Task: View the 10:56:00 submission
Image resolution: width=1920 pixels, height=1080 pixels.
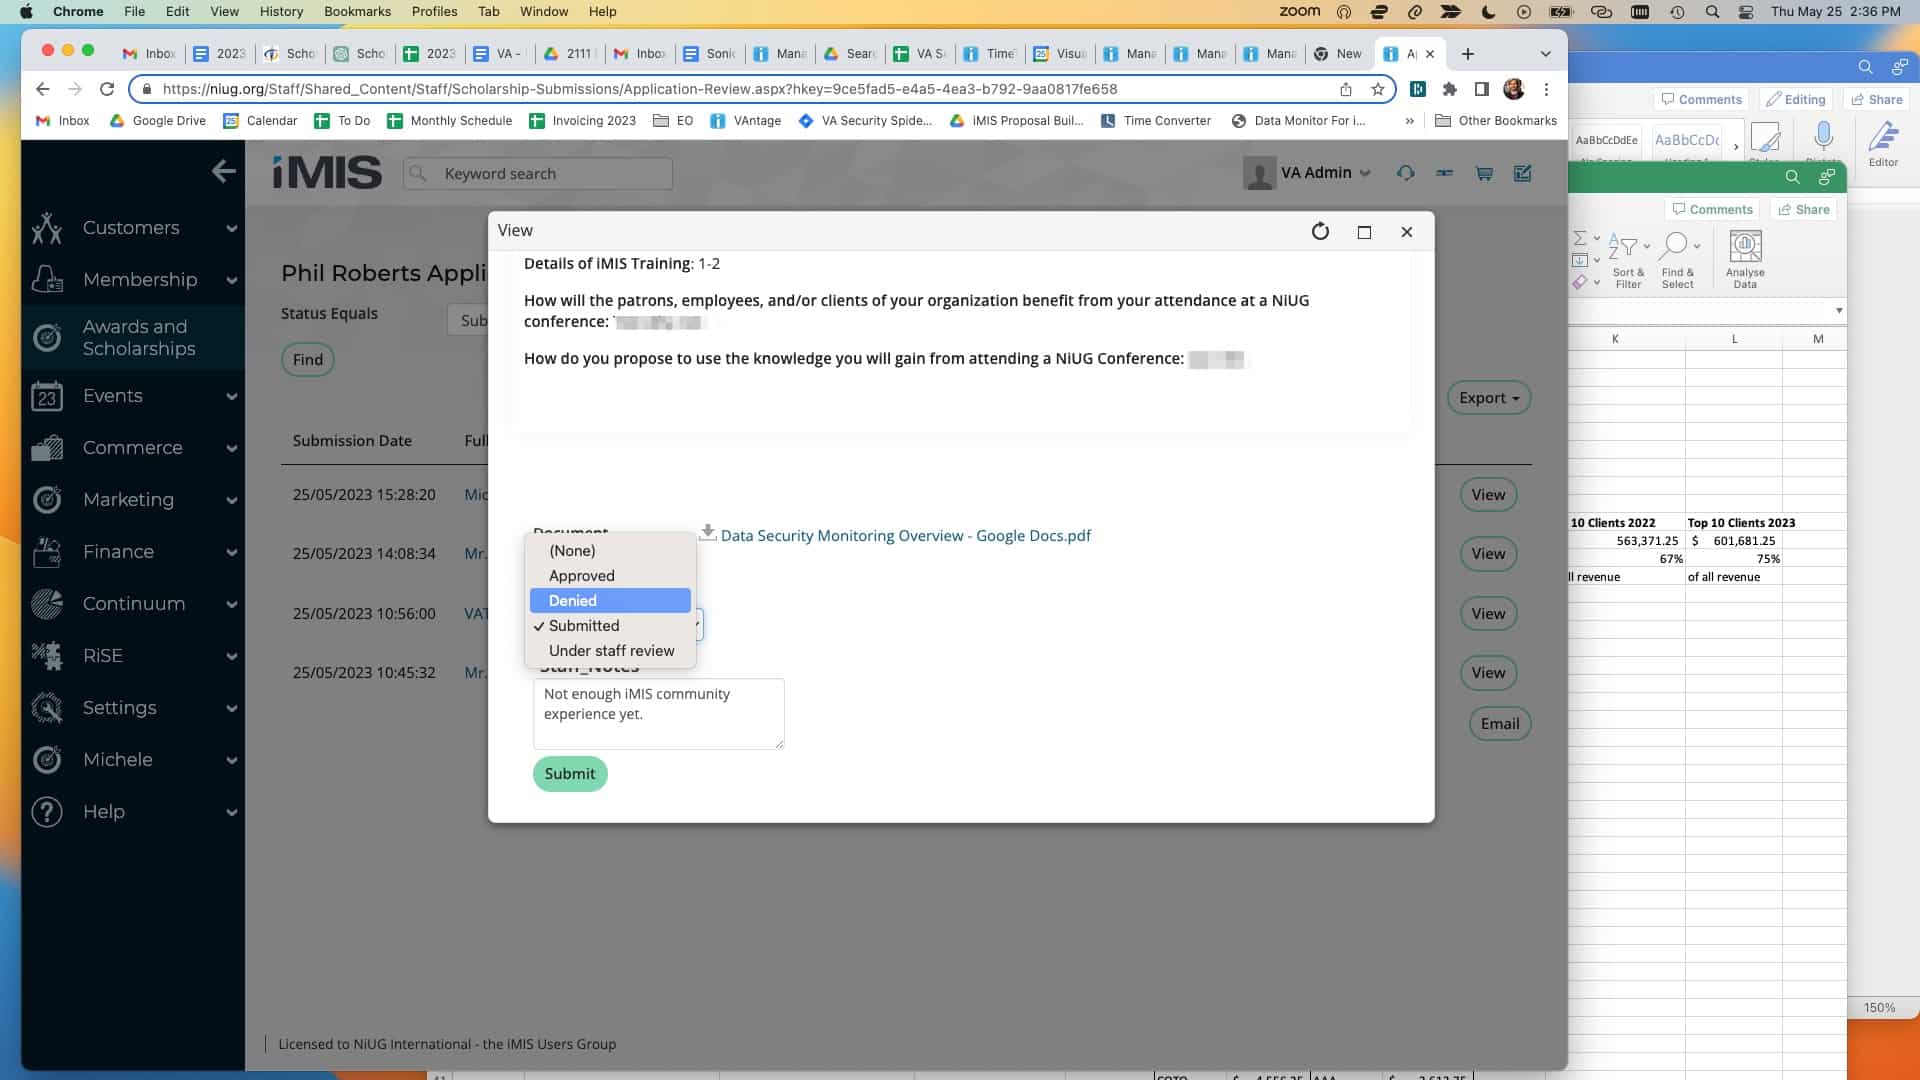Action: [x=1488, y=614]
